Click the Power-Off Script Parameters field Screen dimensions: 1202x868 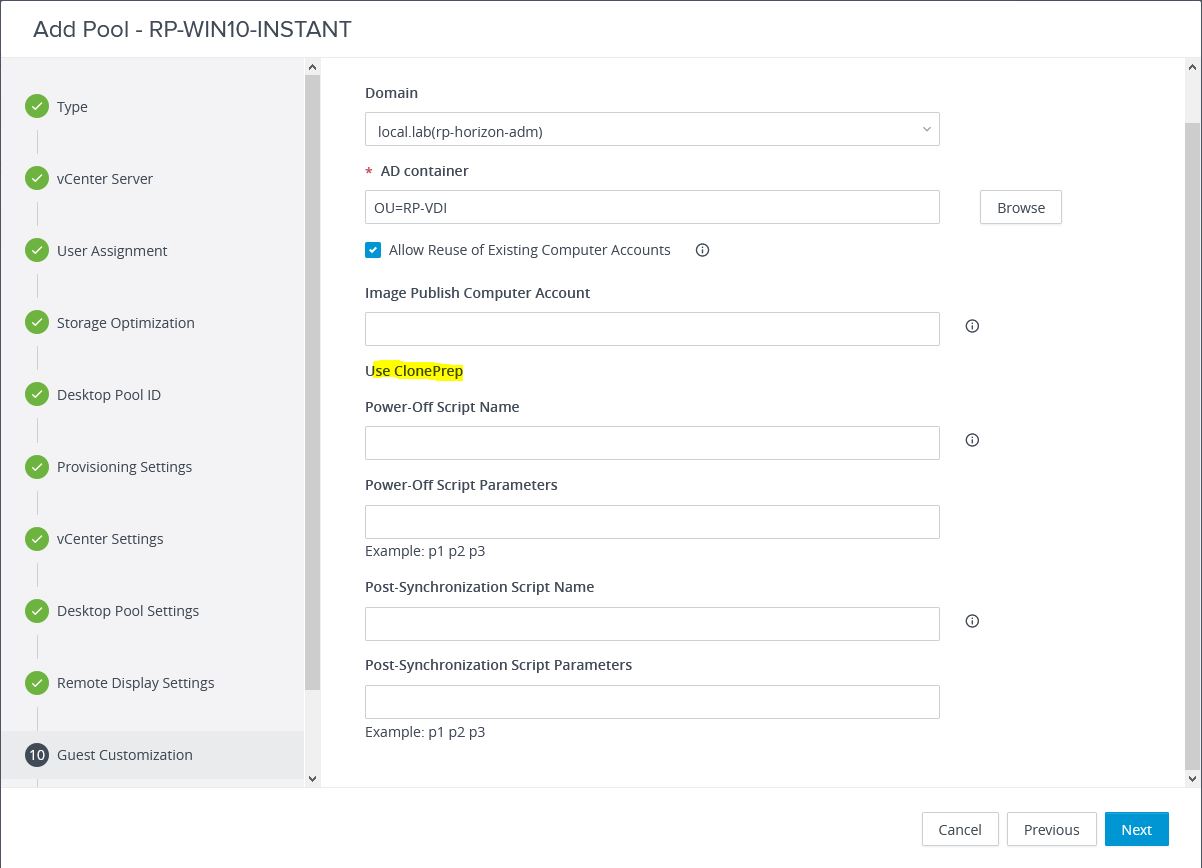tap(652, 522)
